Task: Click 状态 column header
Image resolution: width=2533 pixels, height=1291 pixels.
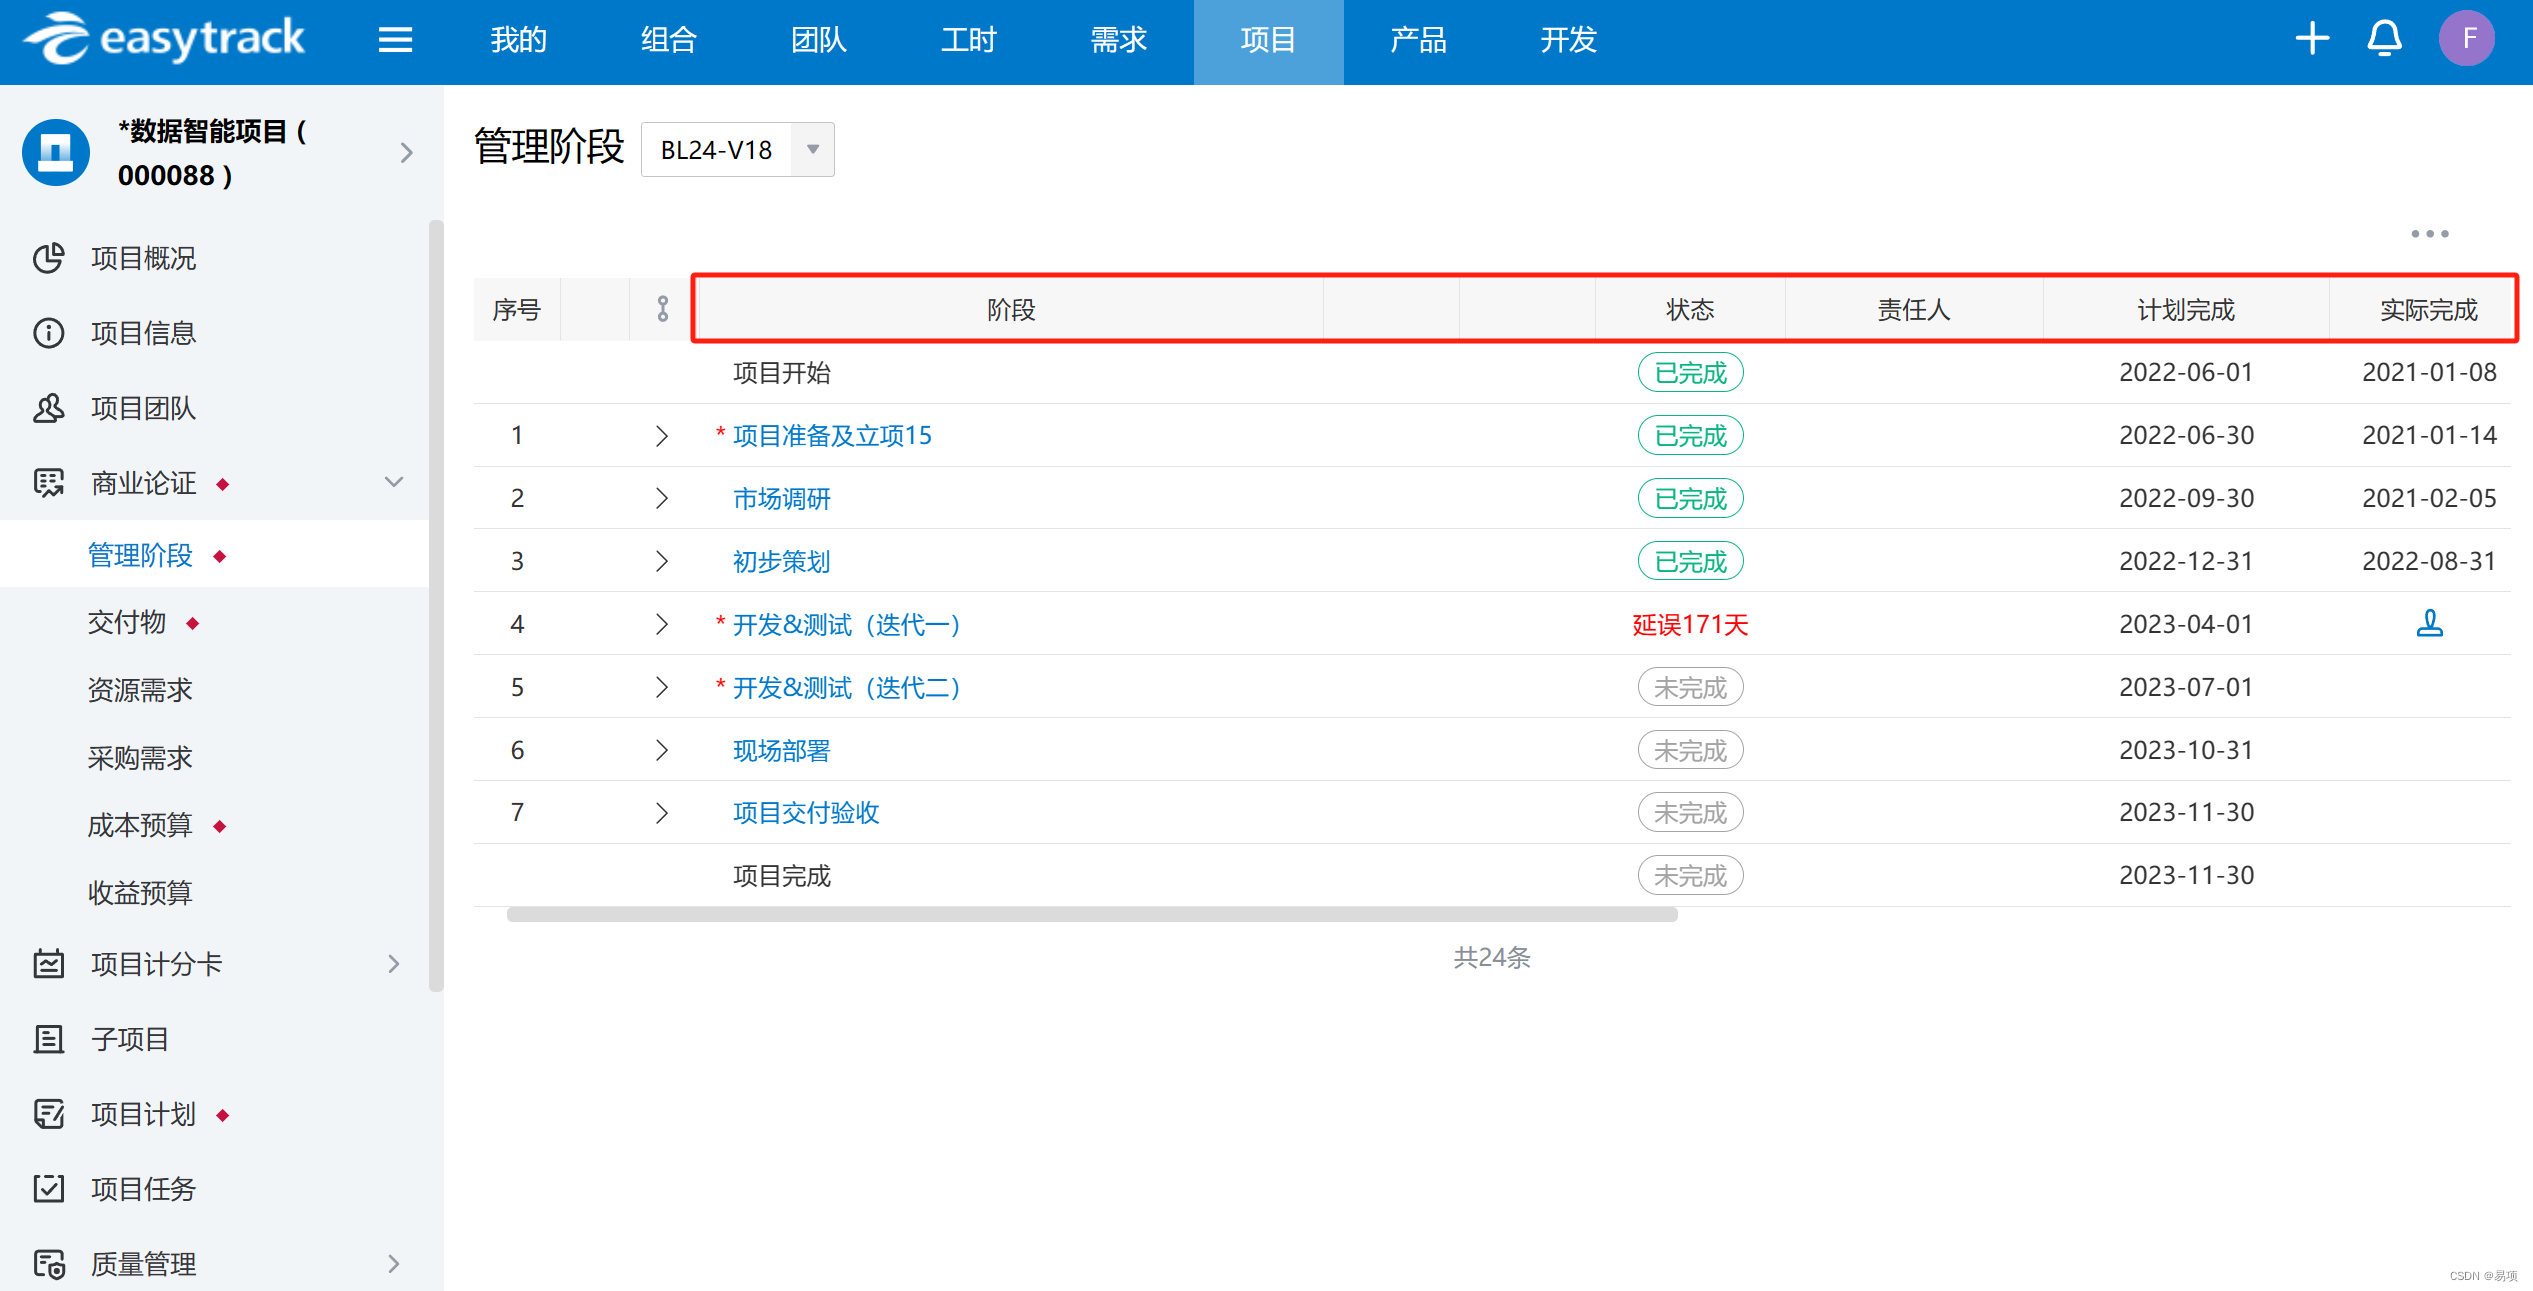Action: [x=1690, y=309]
